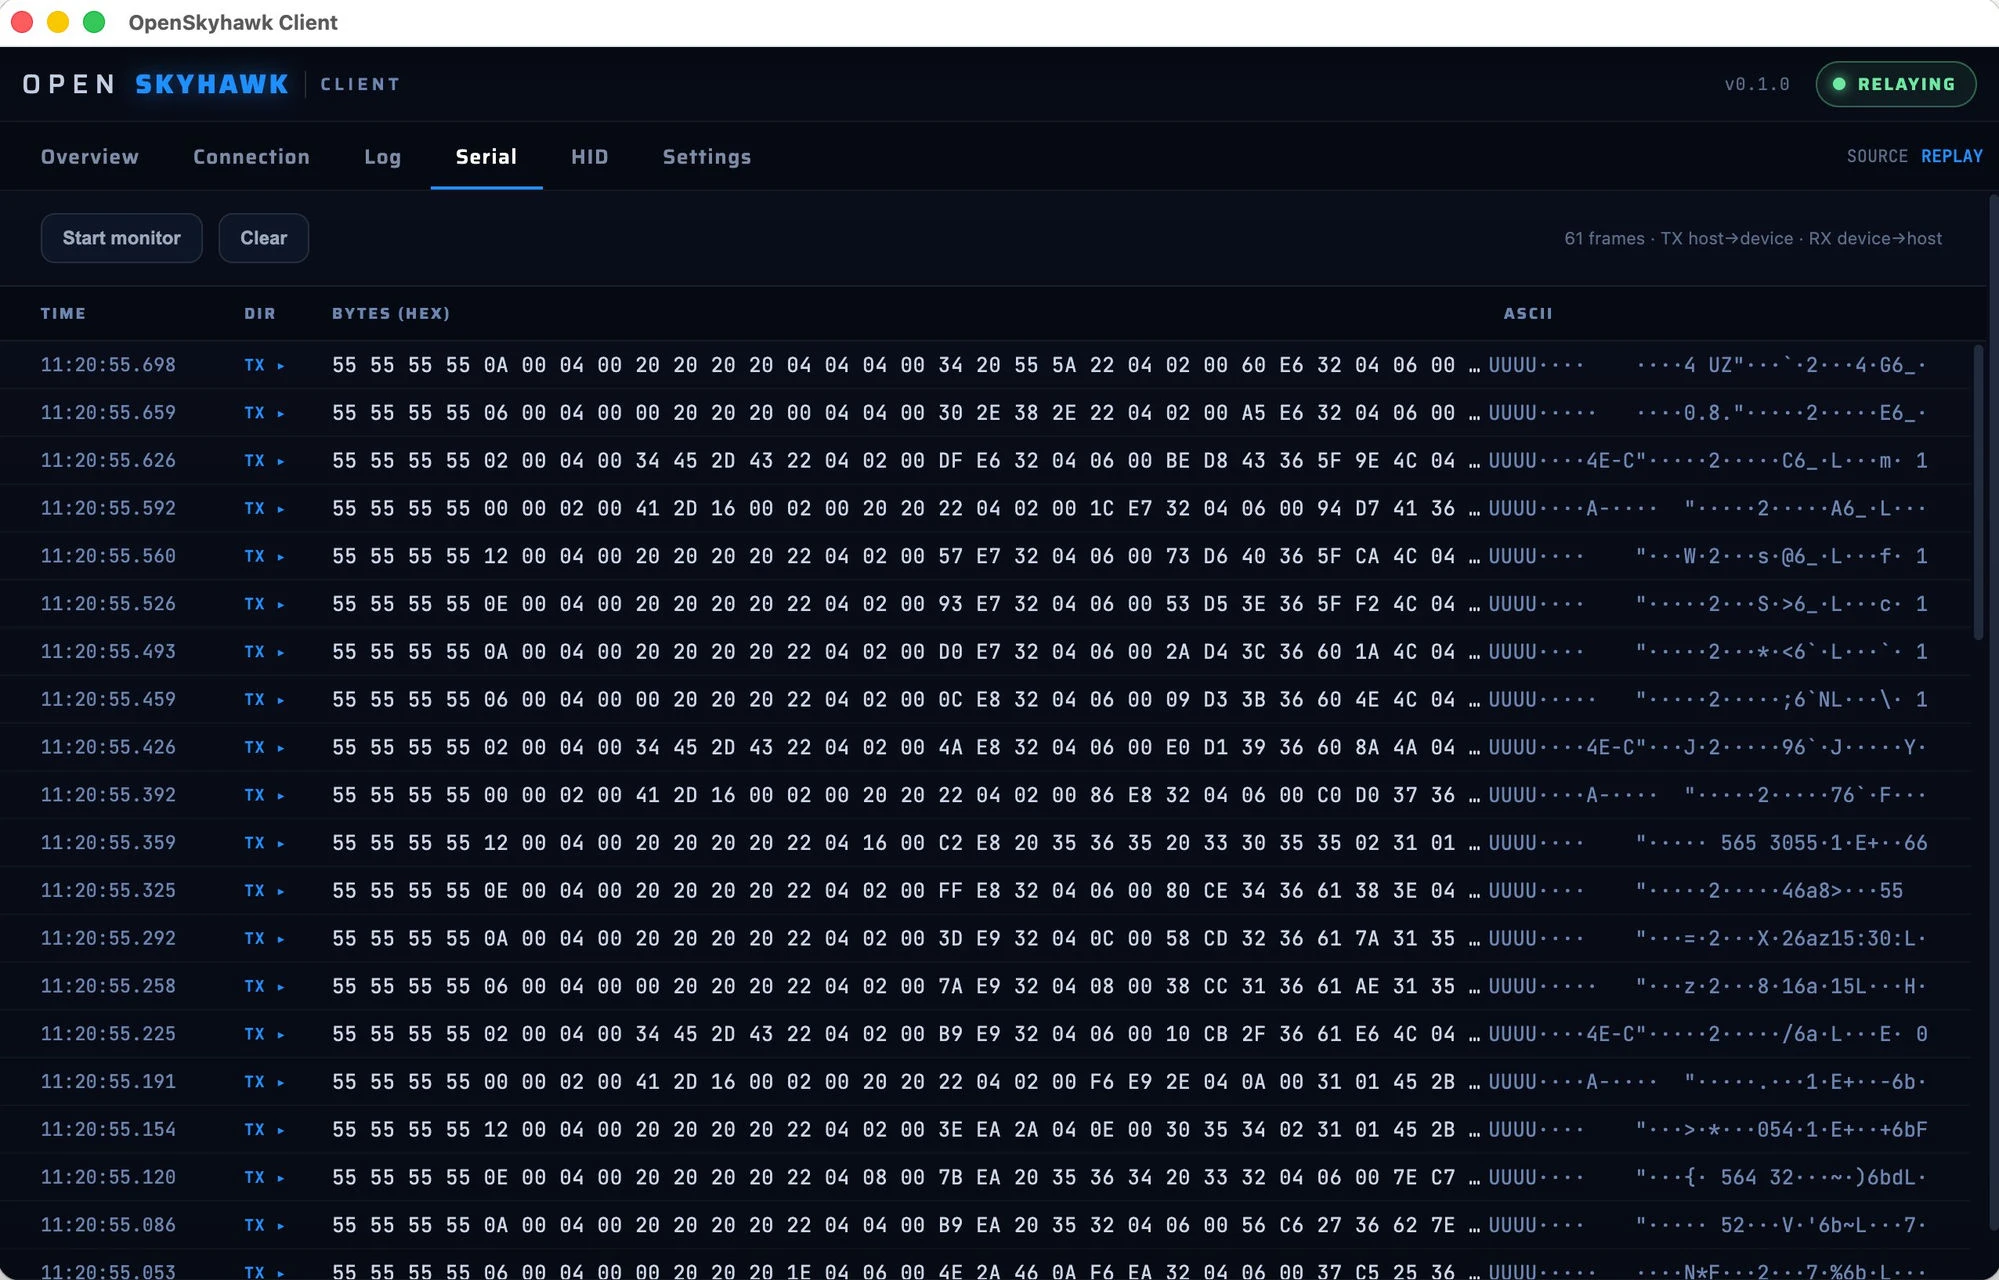Screen dimensions: 1999x1280
Task: Select timestamp 11:20:55.120
Action: 108,1177
